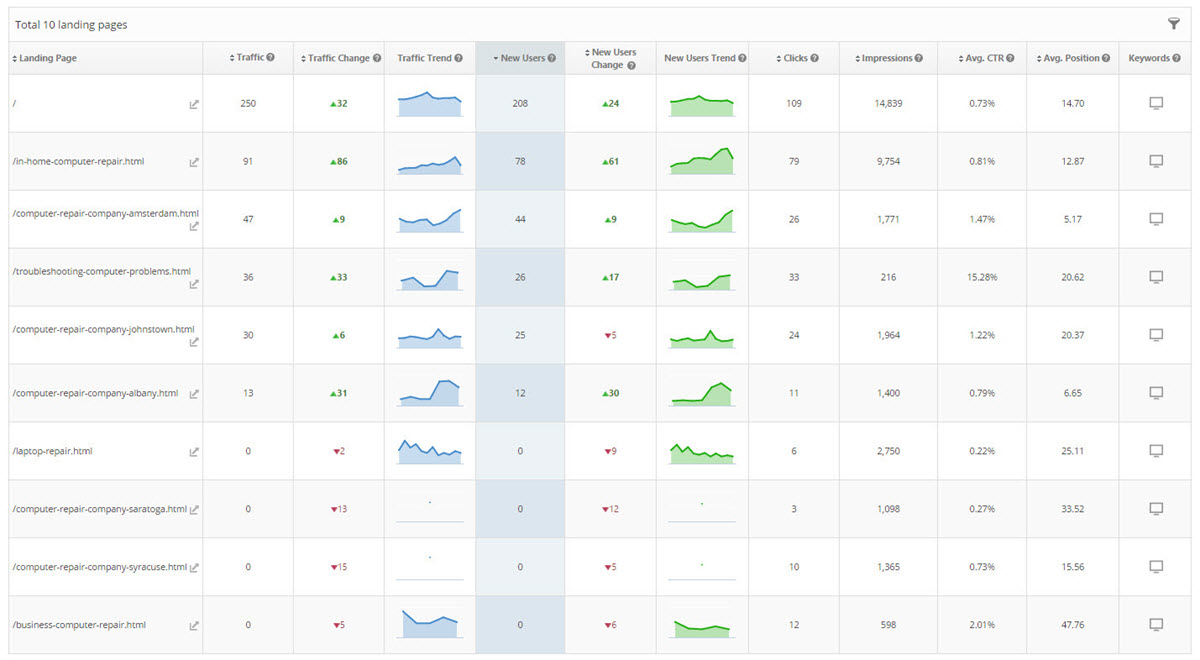Sort table by Clicks column

click(793, 58)
